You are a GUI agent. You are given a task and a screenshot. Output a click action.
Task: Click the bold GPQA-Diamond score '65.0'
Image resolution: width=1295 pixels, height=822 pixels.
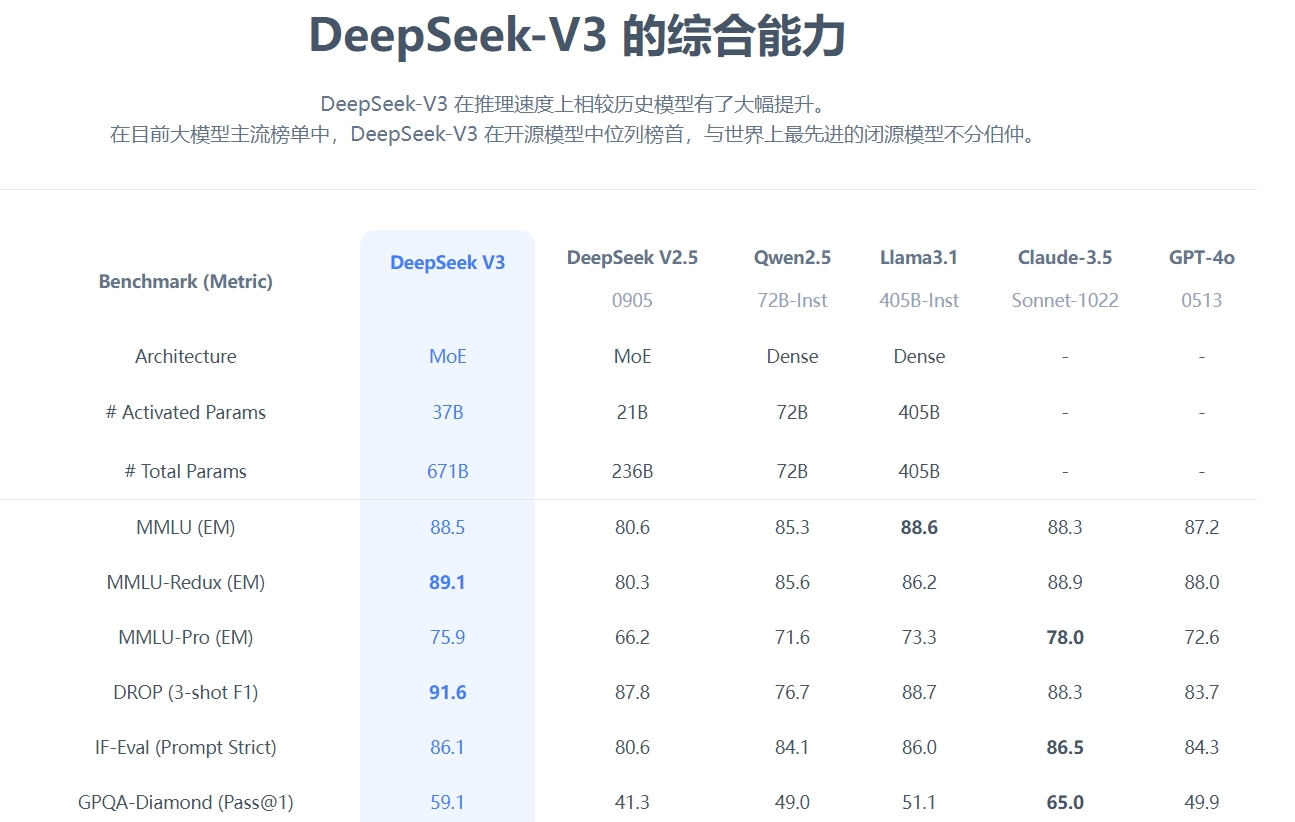point(1065,802)
